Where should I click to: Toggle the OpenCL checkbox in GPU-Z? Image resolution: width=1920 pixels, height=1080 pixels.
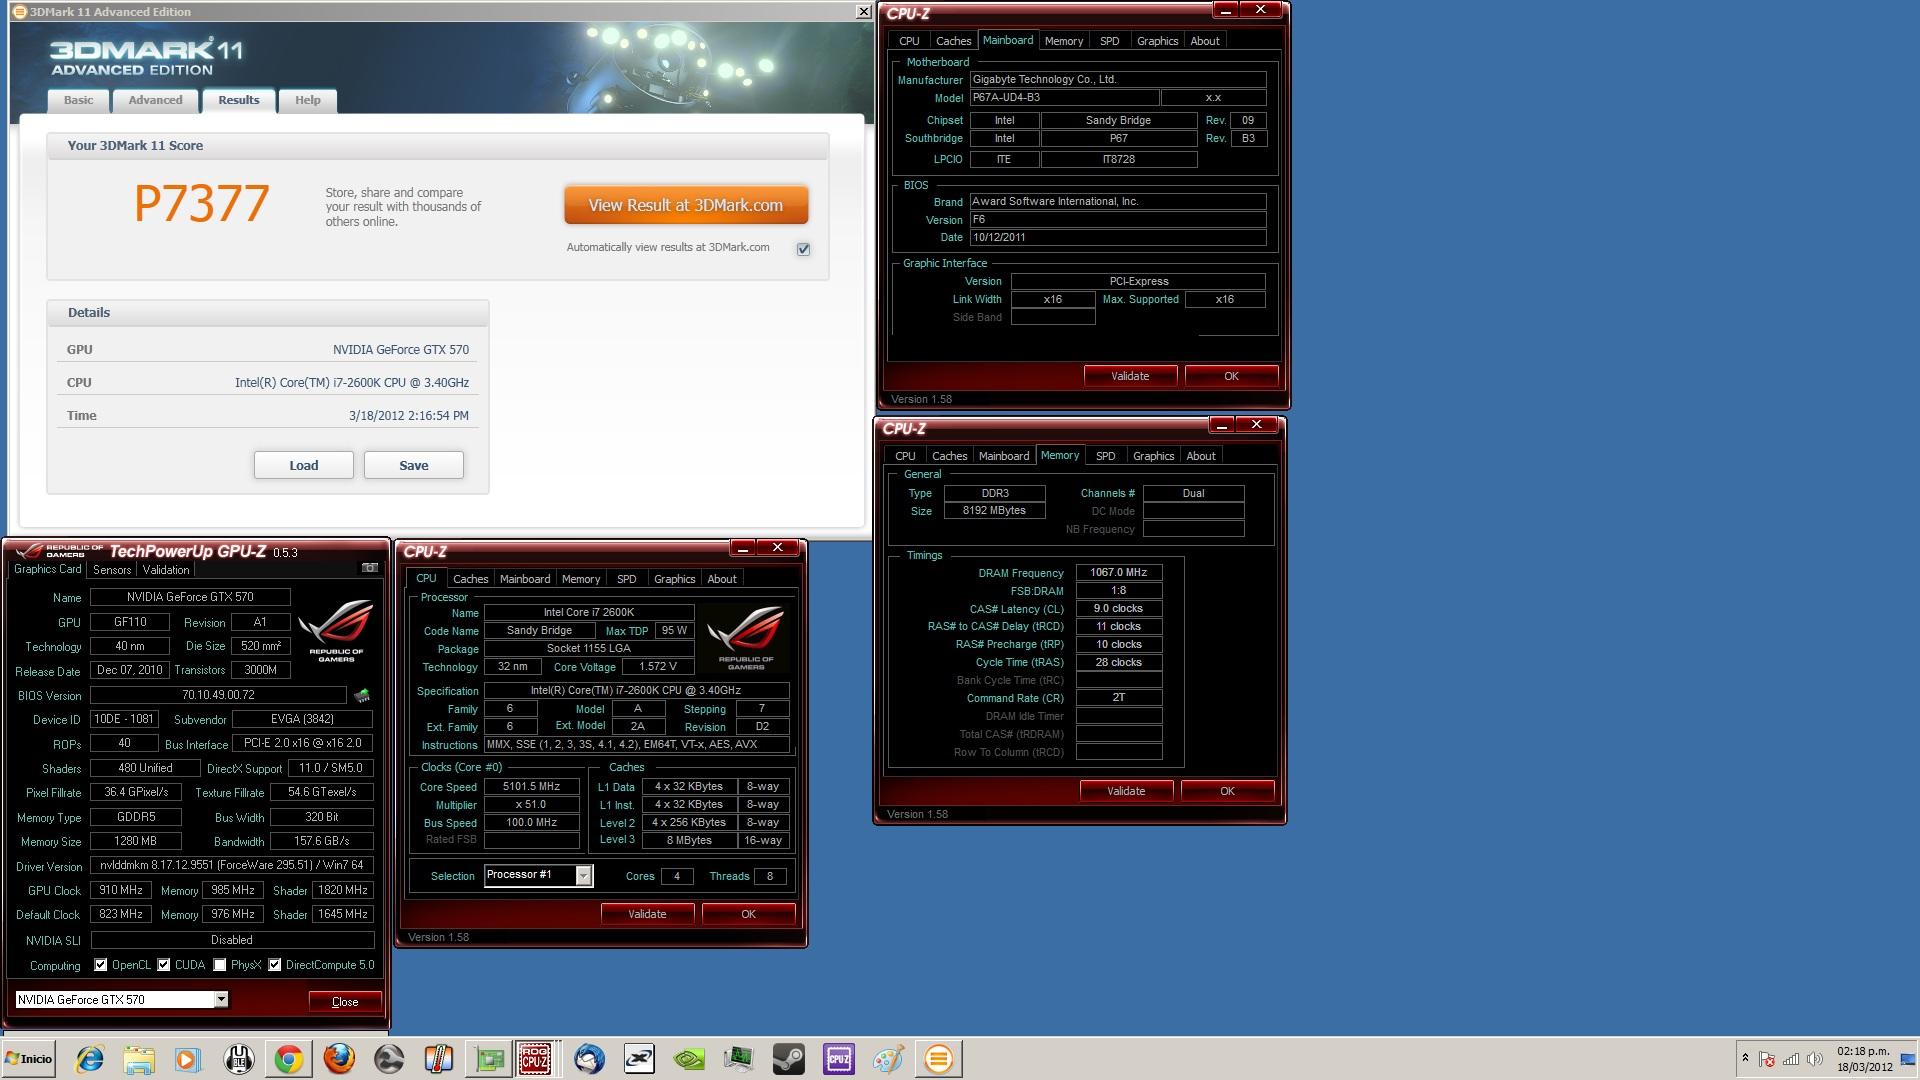coord(100,965)
